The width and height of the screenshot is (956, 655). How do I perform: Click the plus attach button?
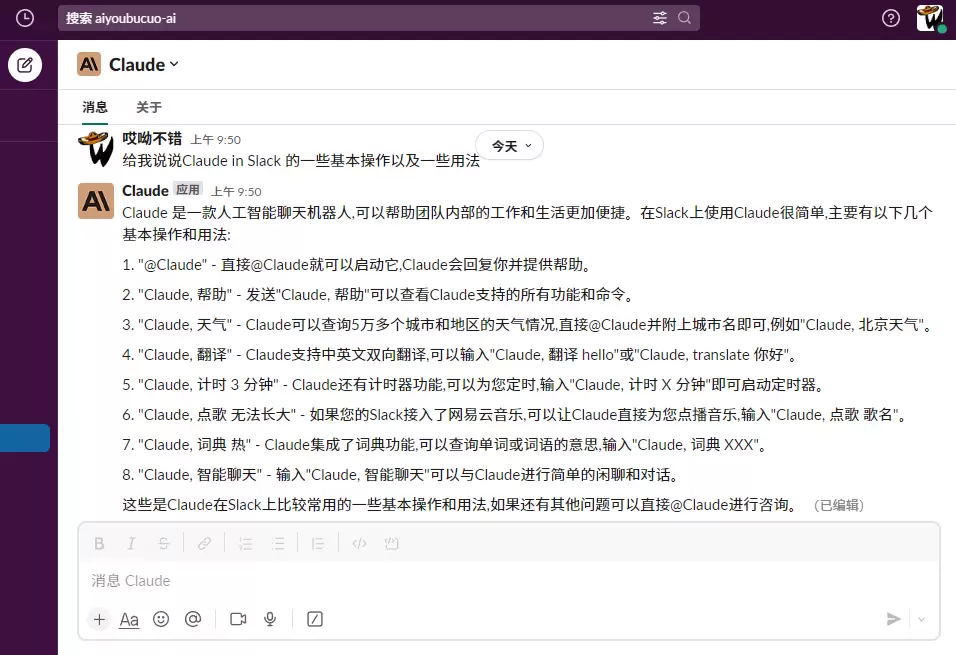(99, 620)
